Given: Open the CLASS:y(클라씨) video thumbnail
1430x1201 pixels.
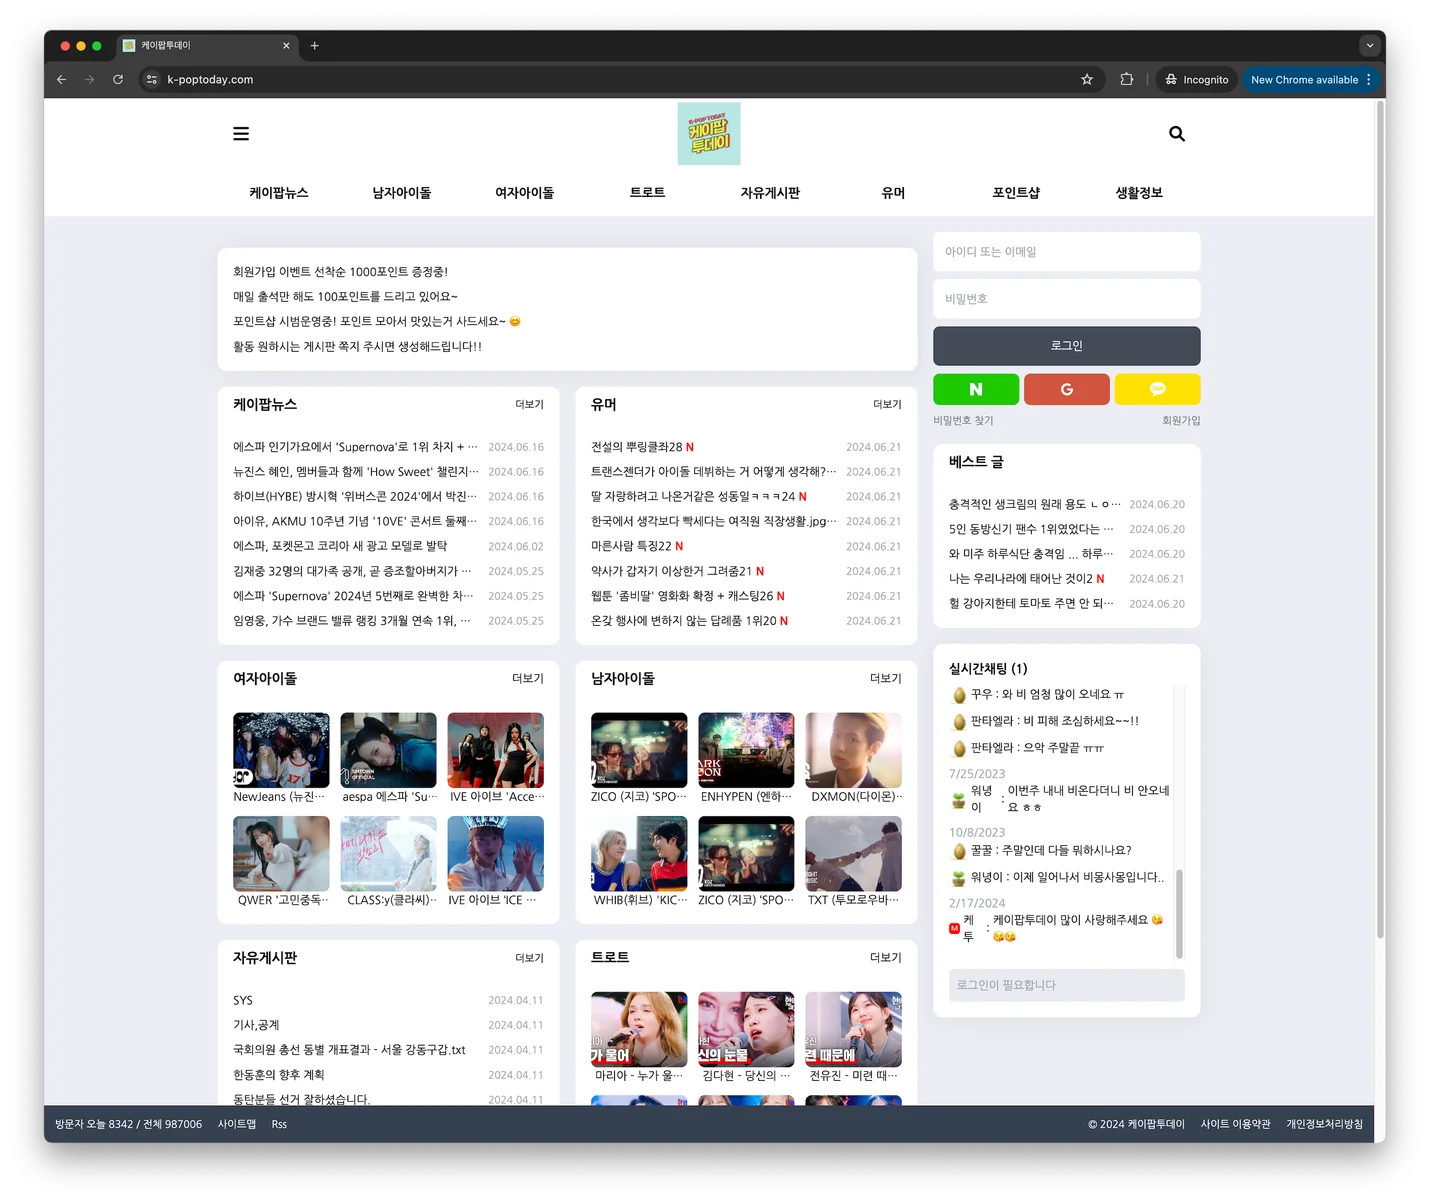Looking at the screenshot, I should [x=388, y=853].
